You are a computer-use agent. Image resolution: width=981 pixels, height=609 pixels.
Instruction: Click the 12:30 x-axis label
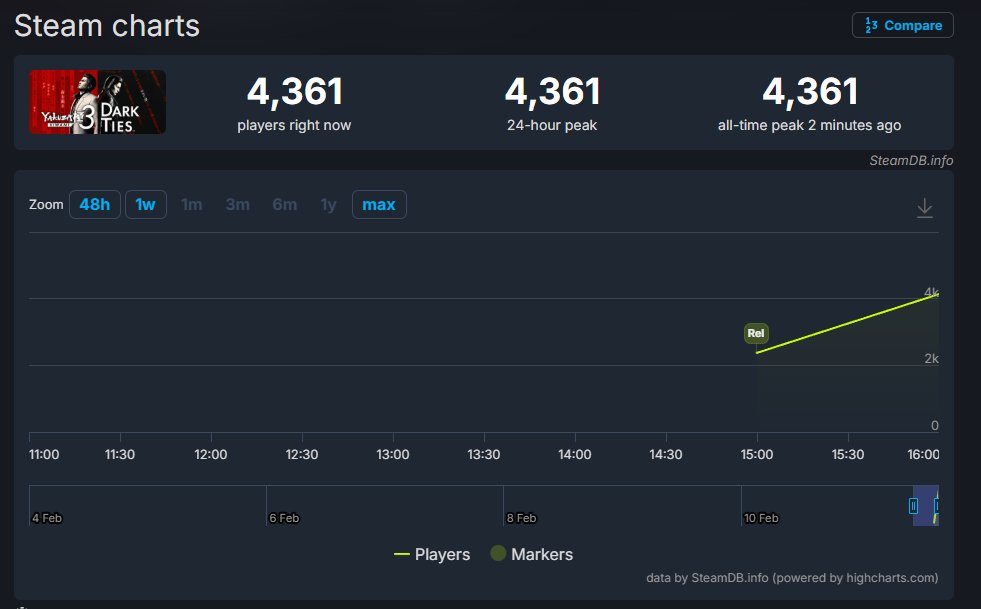pos(302,454)
